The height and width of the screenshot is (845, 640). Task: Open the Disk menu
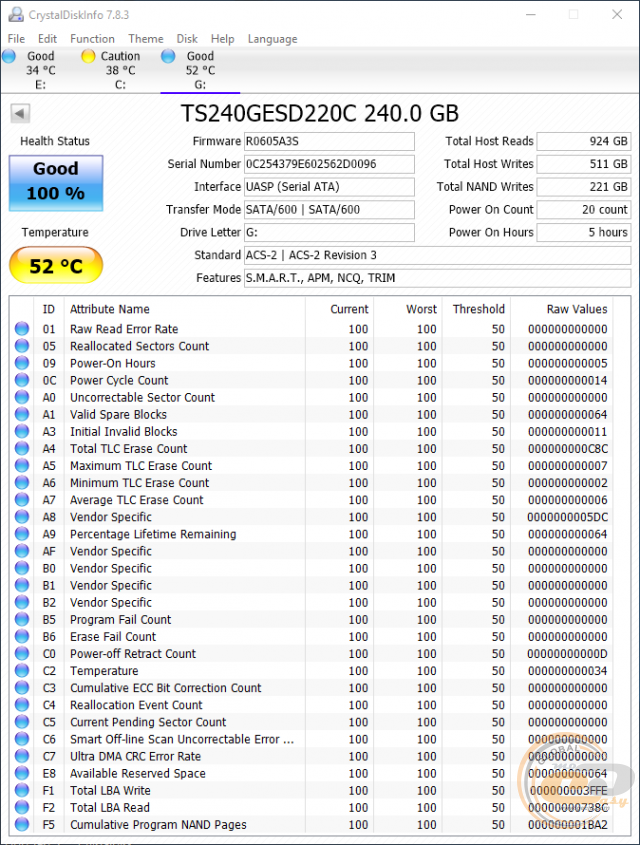187,39
